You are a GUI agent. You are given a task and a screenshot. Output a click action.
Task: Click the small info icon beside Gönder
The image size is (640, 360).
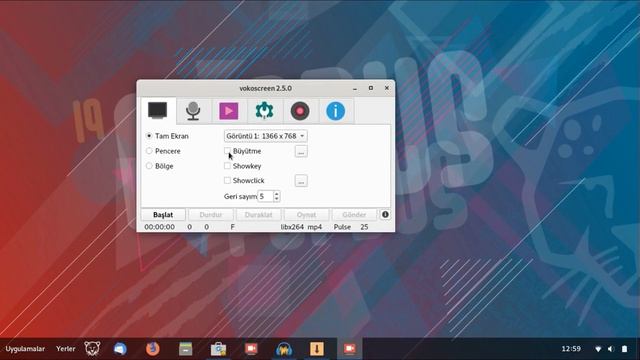tap(385, 215)
